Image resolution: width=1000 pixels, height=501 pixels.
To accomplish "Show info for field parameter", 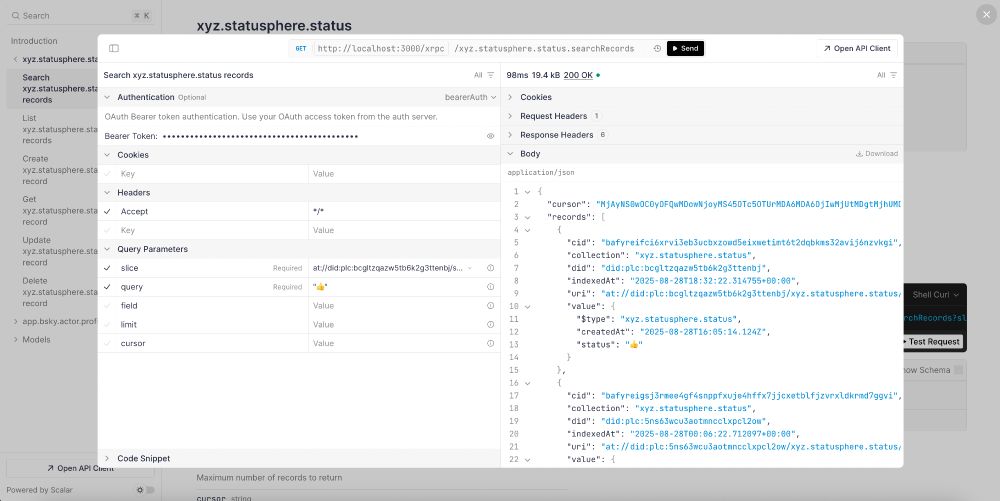I will [490, 306].
